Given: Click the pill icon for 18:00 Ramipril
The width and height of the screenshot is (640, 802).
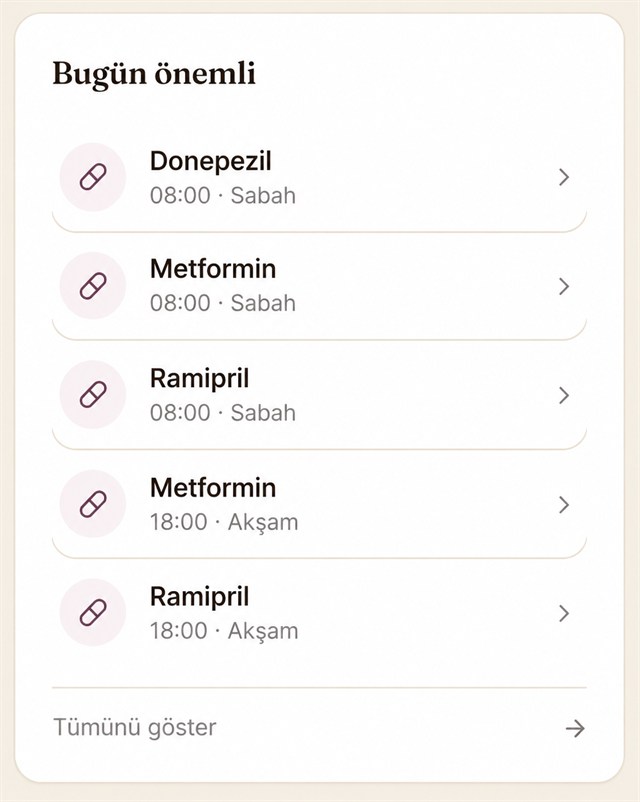Looking at the screenshot, I should click(93, 613).
